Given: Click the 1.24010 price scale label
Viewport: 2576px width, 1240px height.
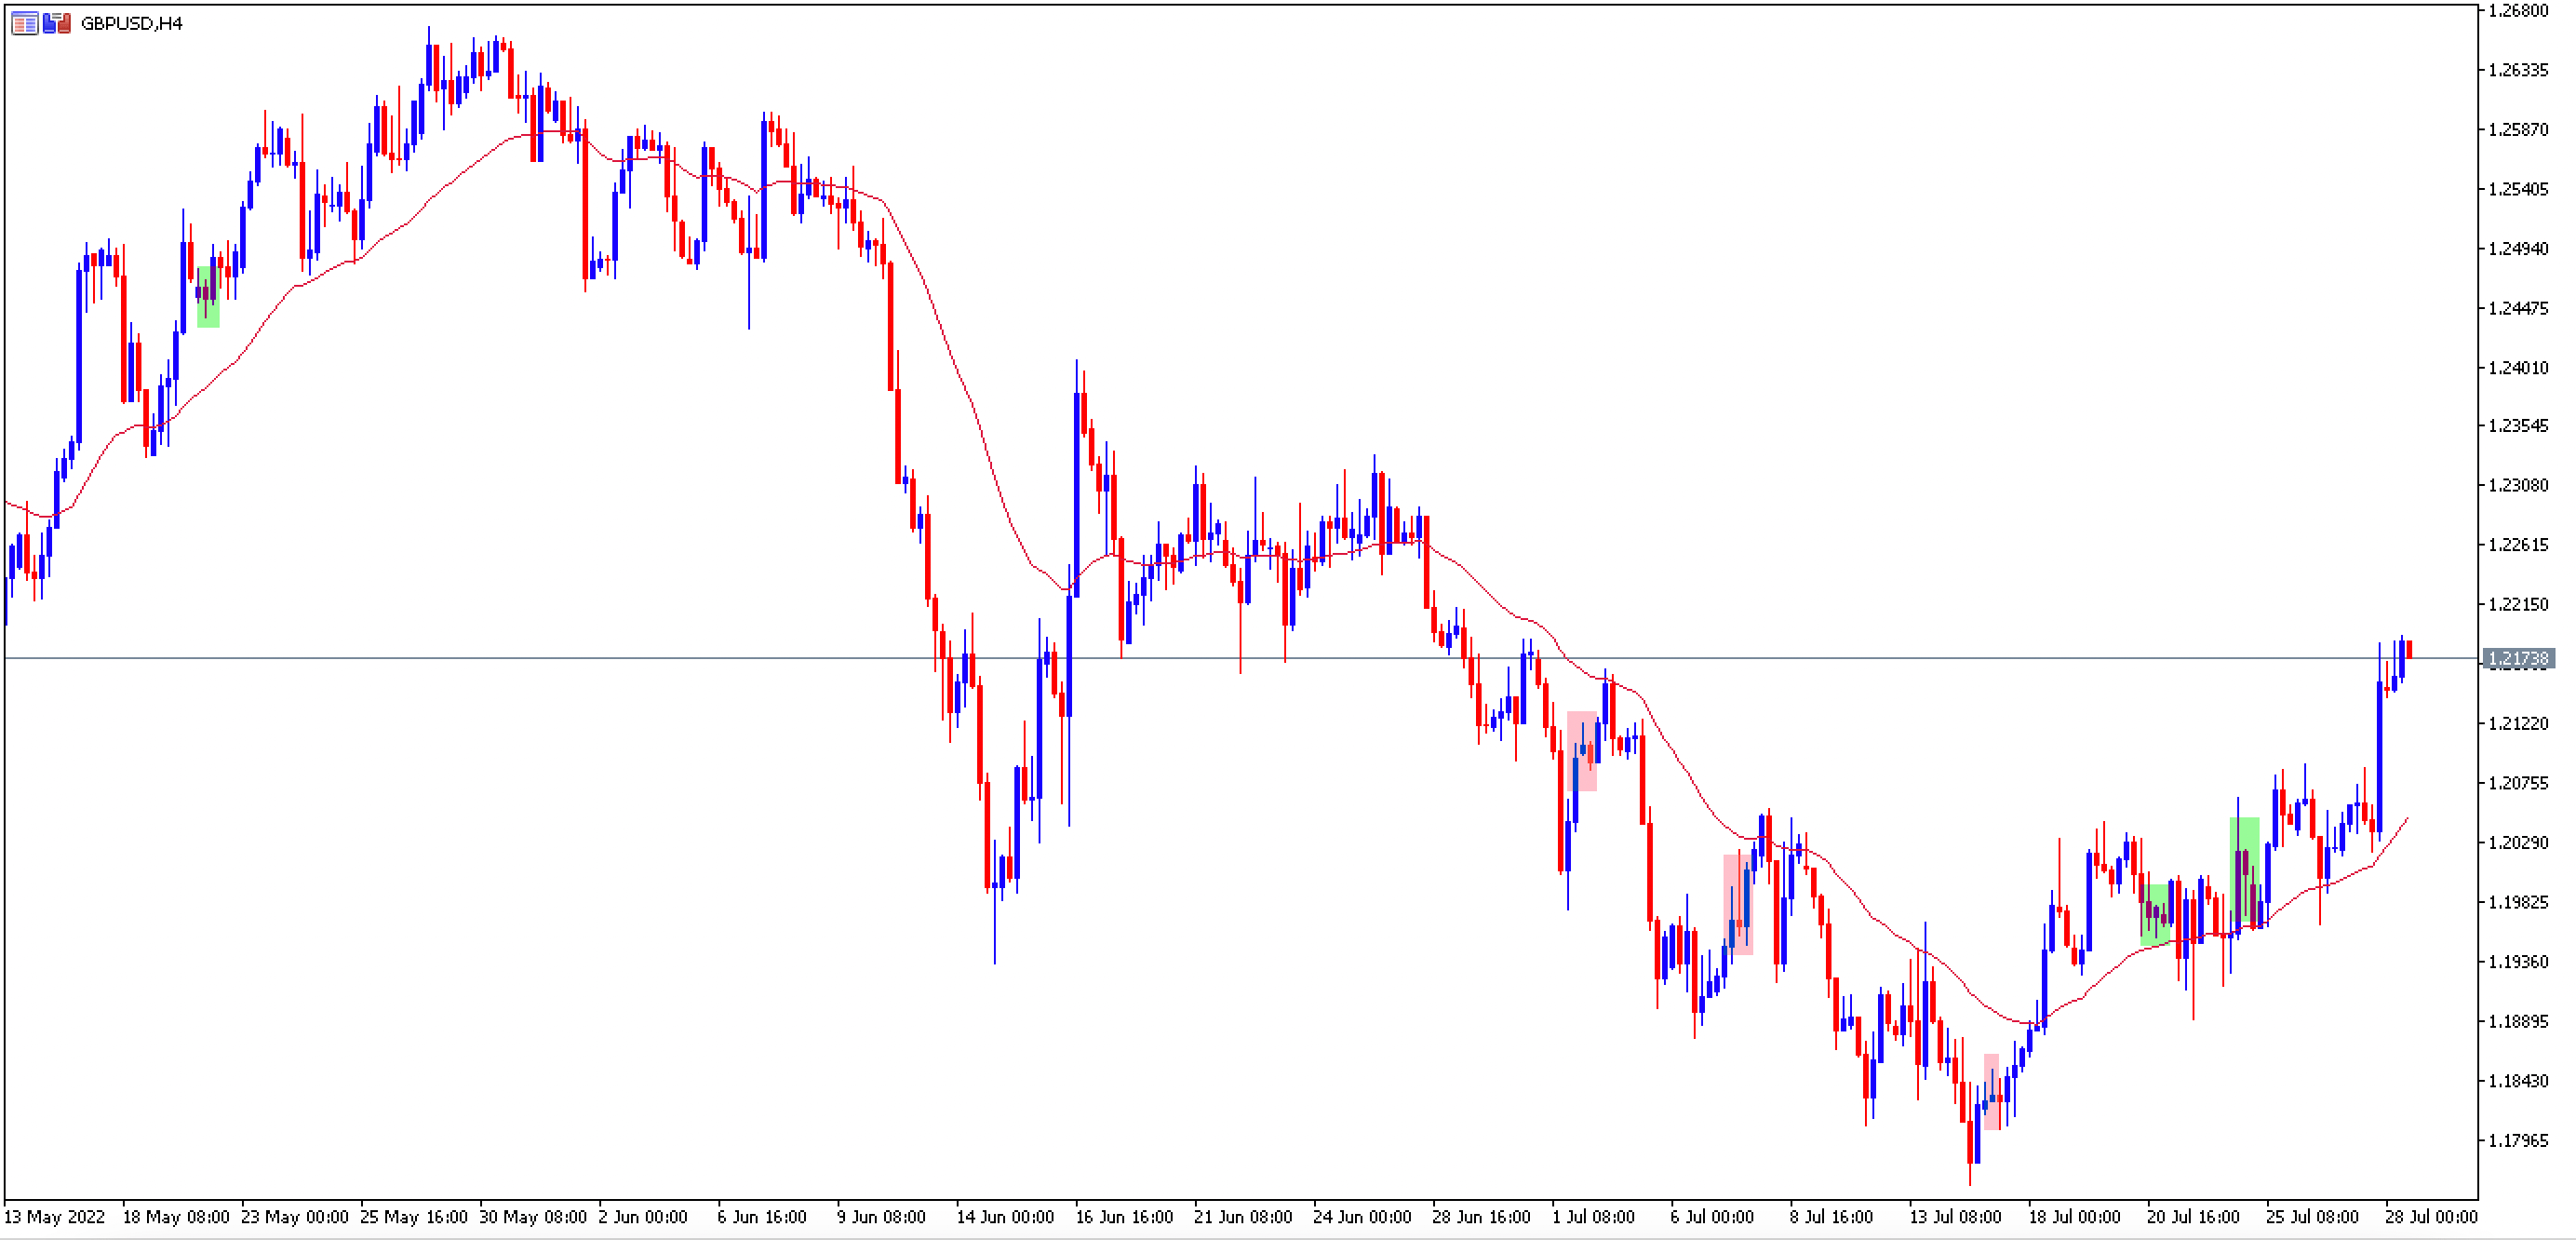Looking at the screenshot, I should pos(2518,367).
